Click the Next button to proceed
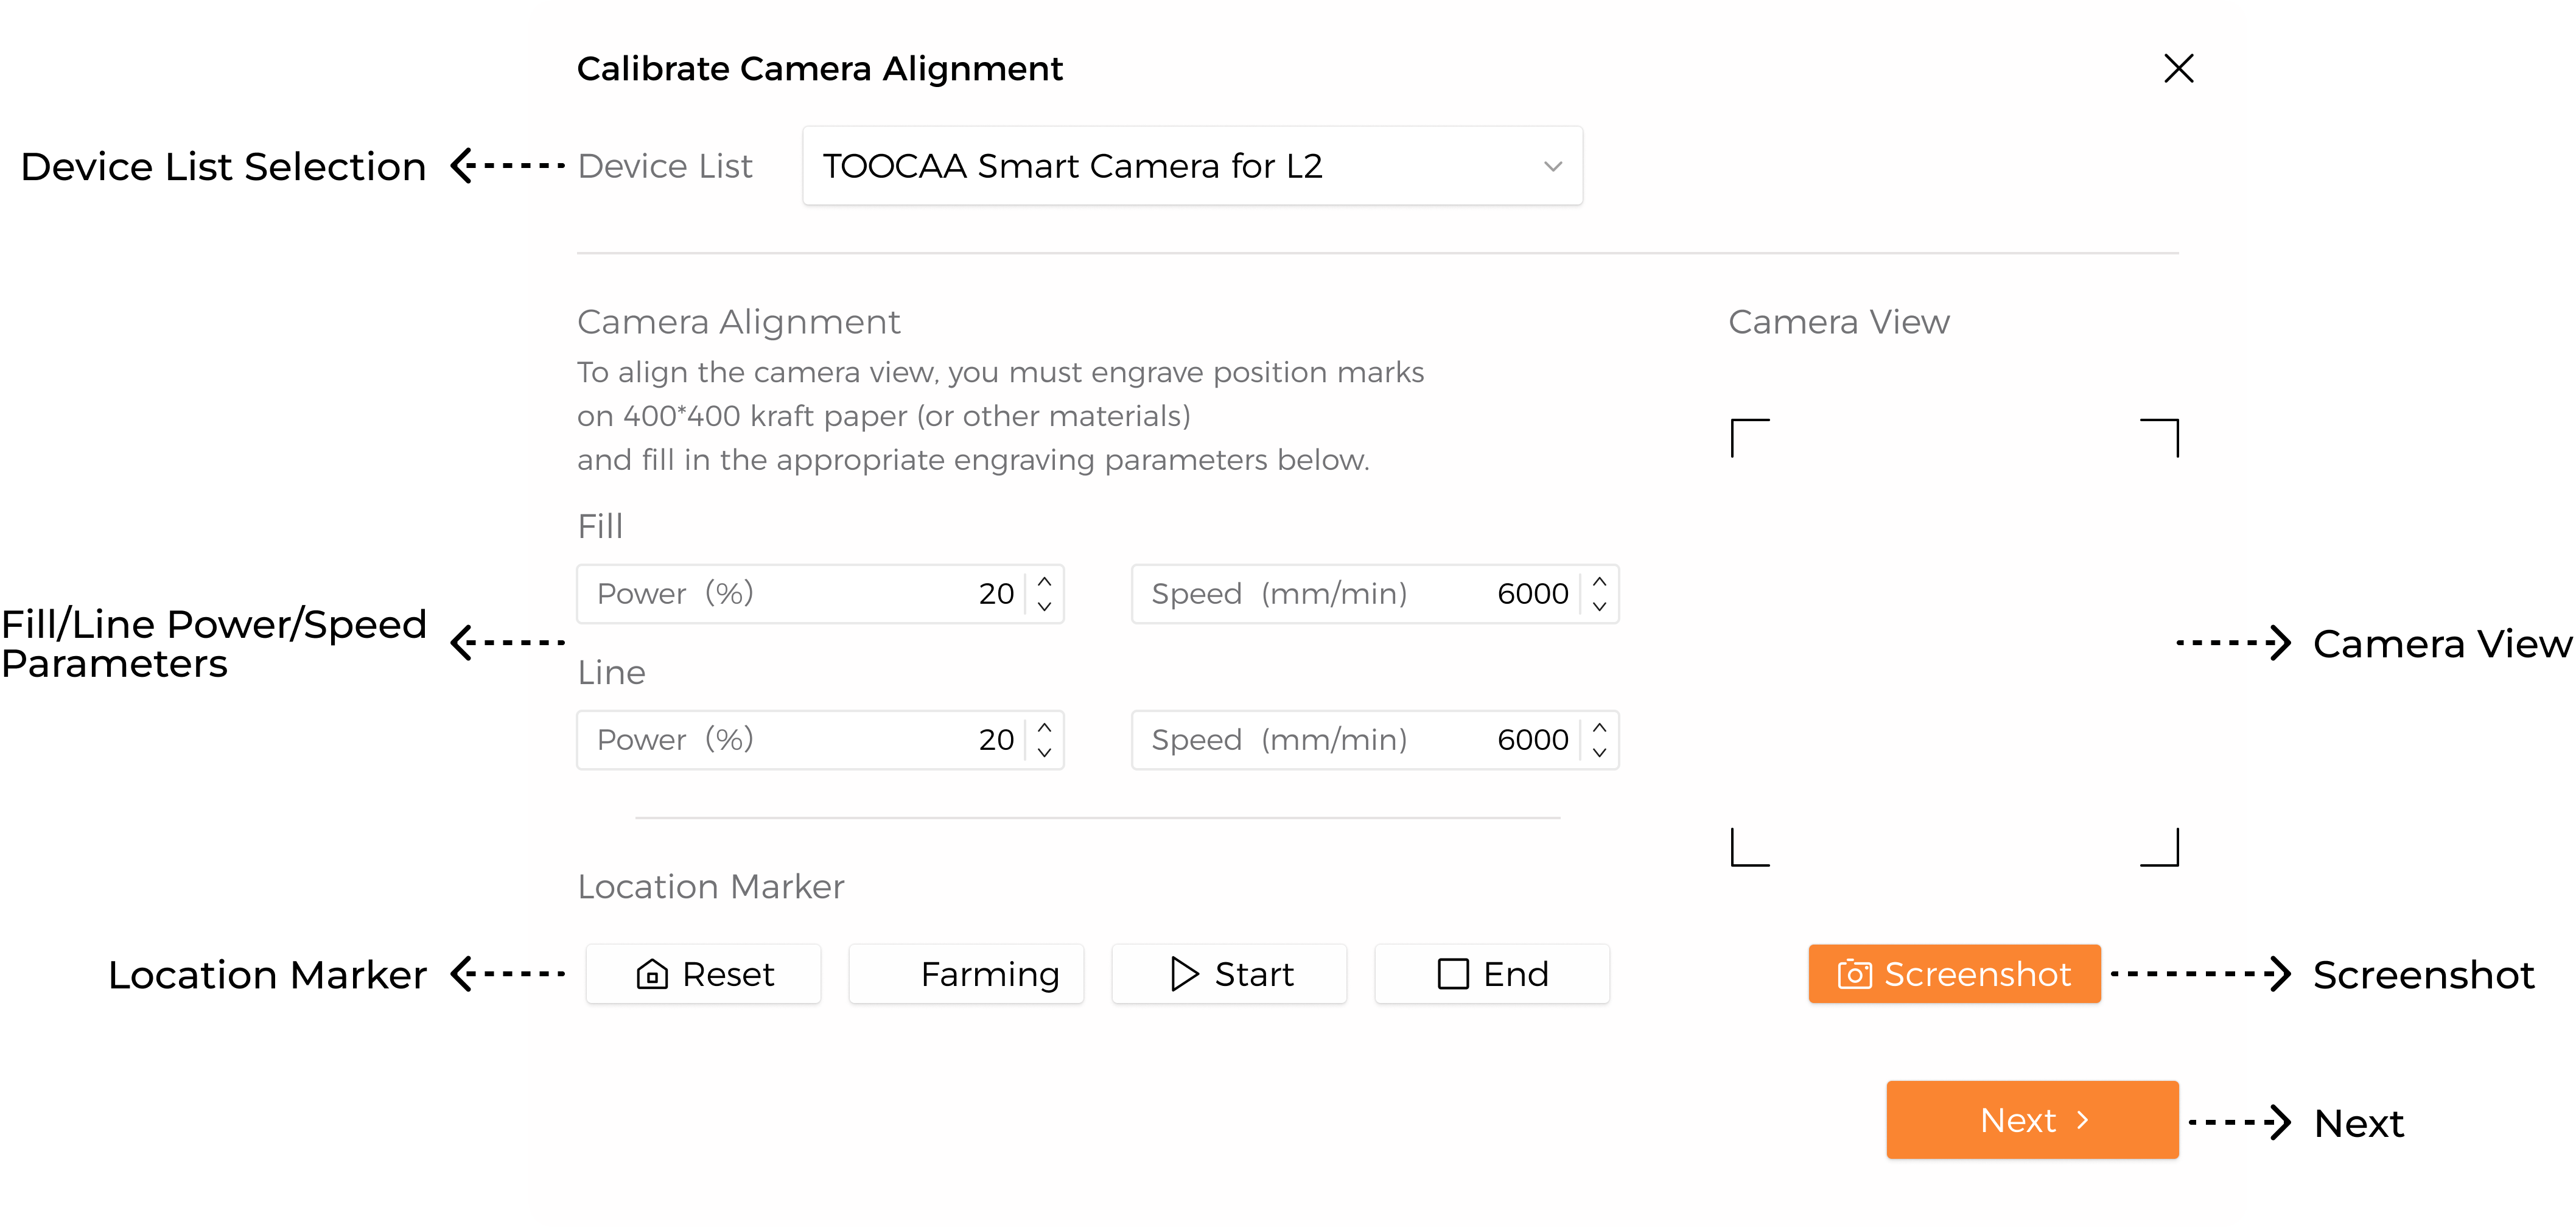This screenshot has height=1227, width=2576. pyautogui.click(x=2034, y=1120)
